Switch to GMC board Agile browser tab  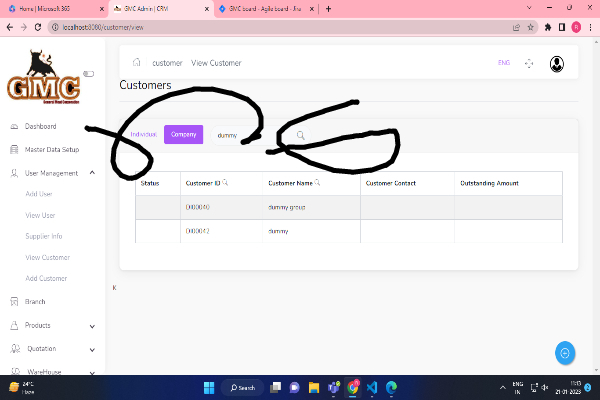[x=265, y=8]
